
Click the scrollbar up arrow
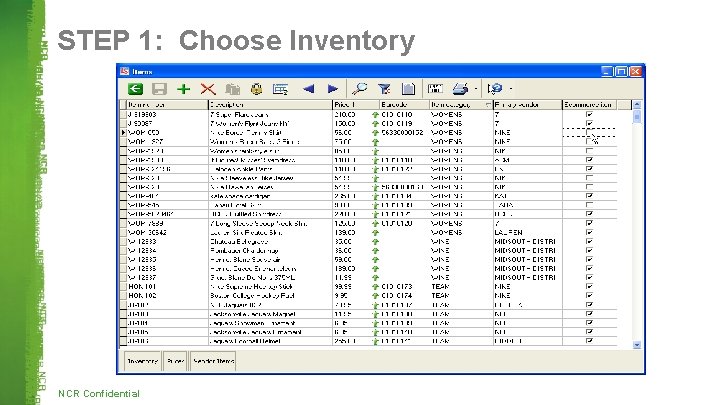coord(637,105)
